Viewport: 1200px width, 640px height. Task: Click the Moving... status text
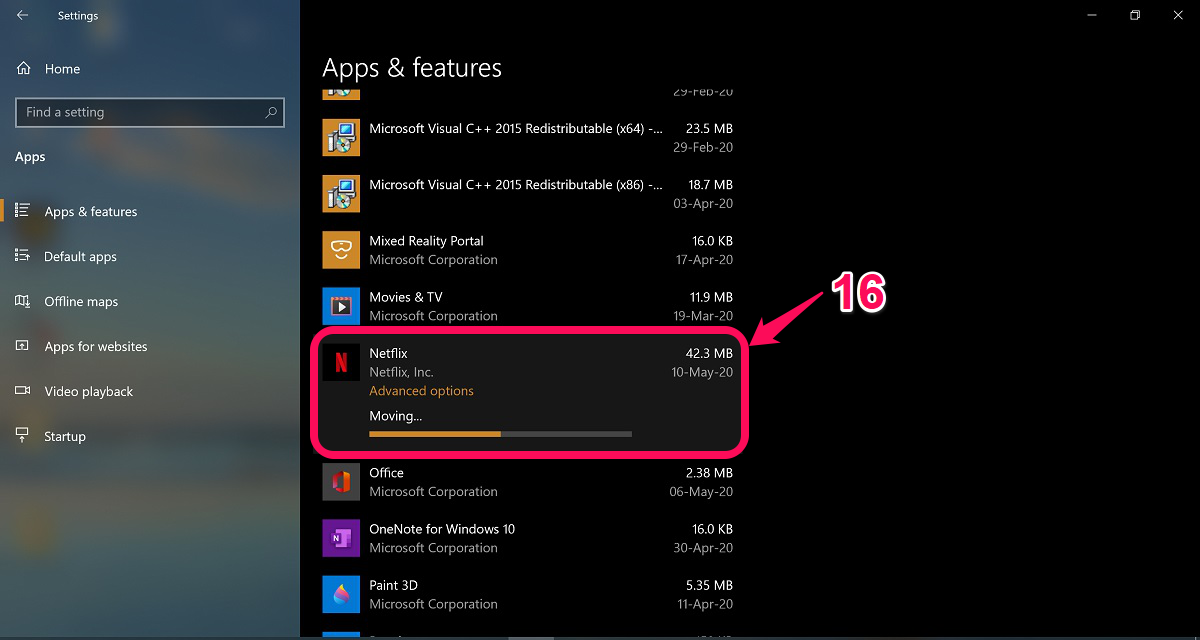(396, 416)
